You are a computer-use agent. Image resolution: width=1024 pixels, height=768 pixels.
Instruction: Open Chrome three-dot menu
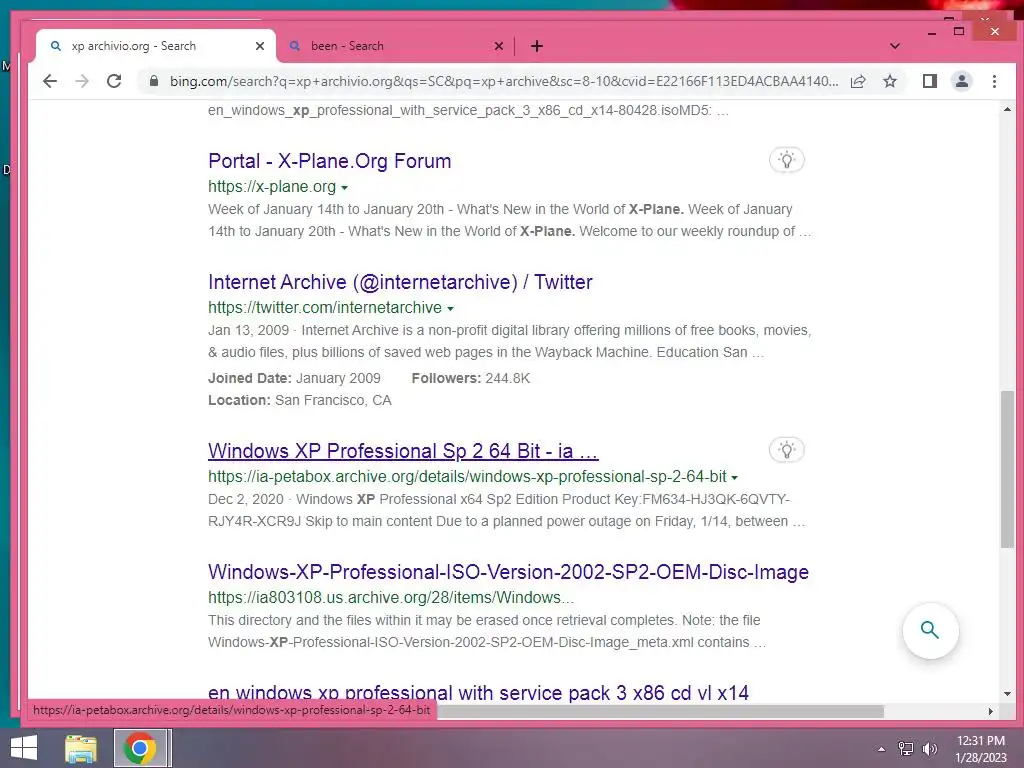click(x=994, y=81)
